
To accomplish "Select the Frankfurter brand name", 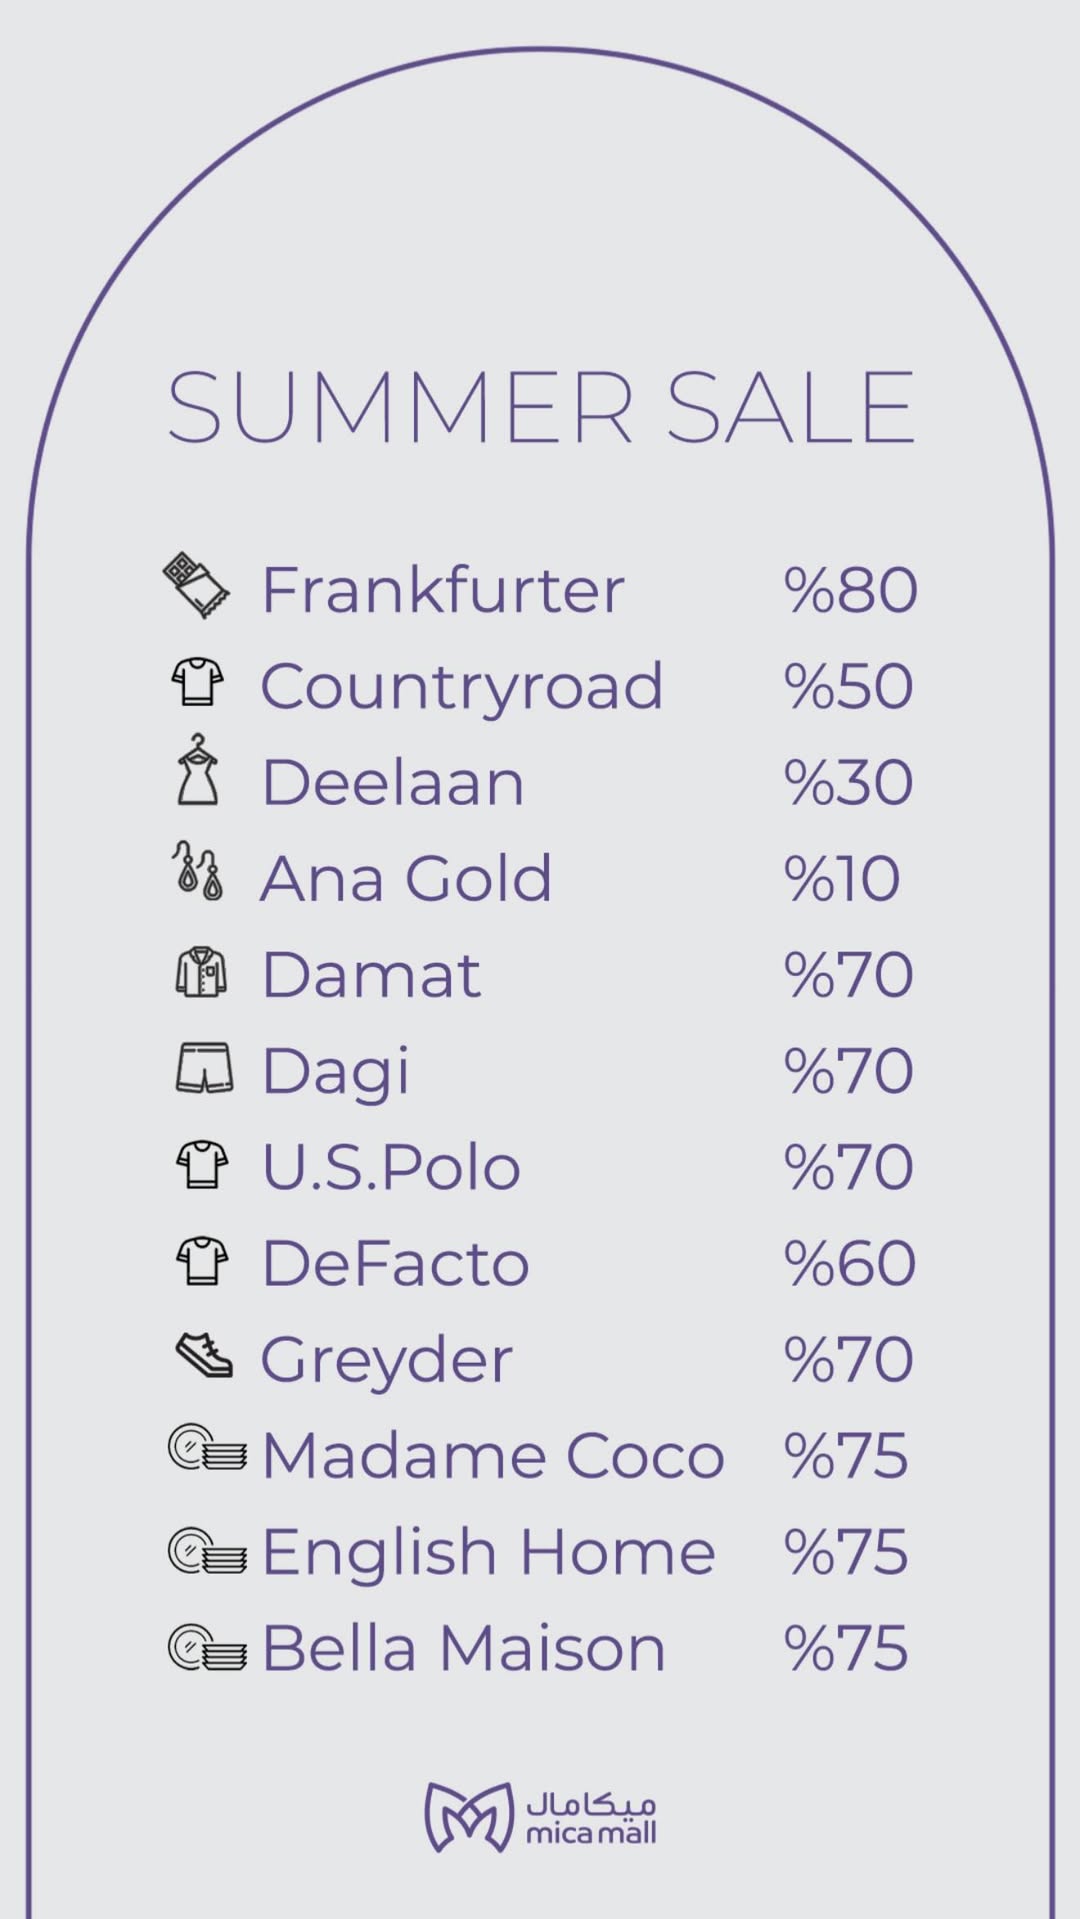I will click(x=442, y=590).
